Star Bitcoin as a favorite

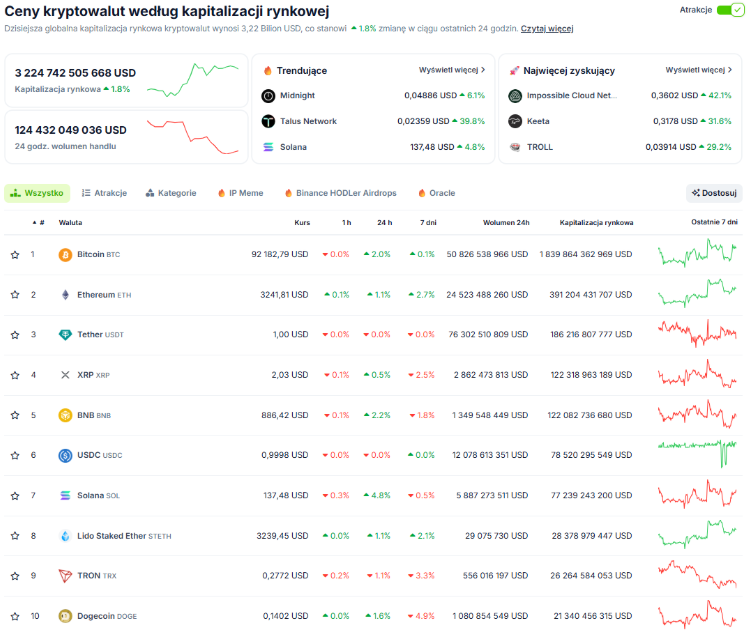click(x=15, y=254)
